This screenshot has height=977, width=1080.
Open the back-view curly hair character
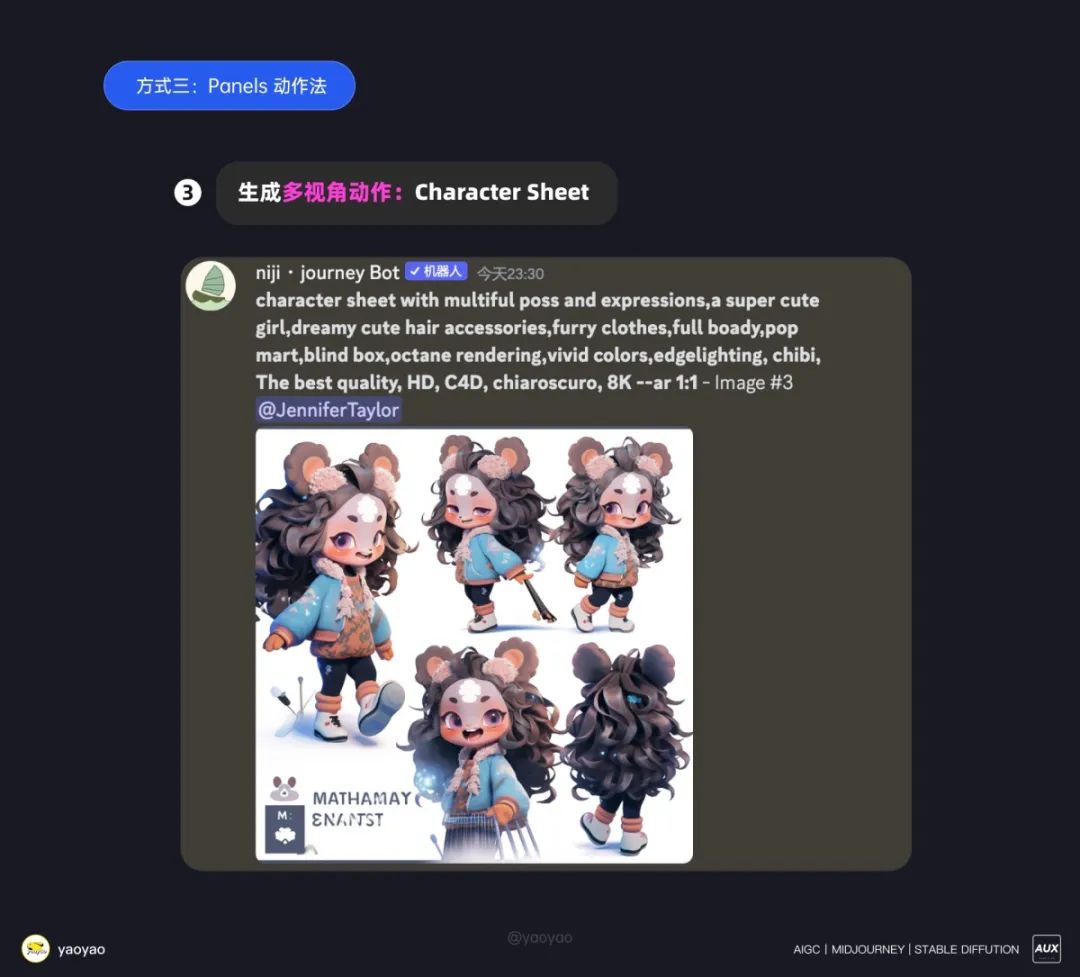(623, 748)
